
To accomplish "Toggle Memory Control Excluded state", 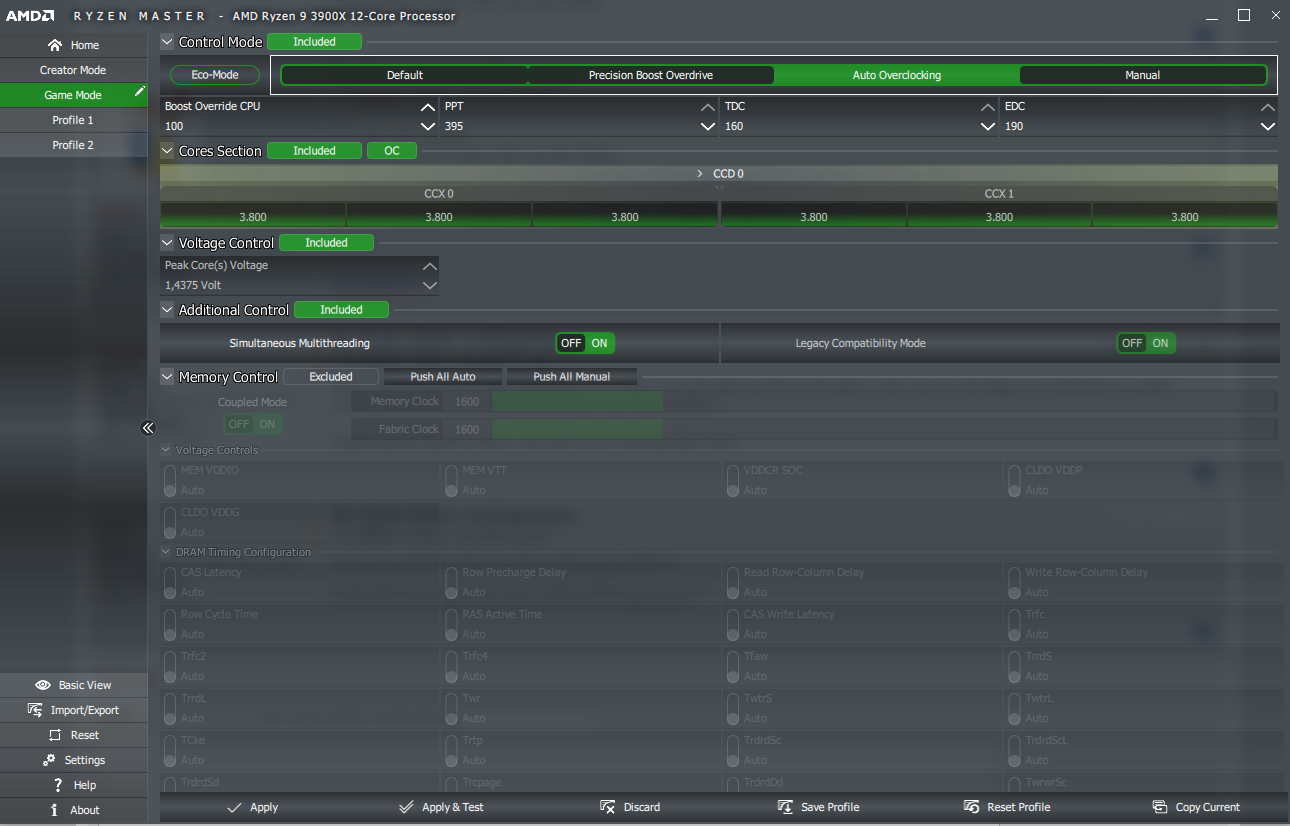I will [331, 377].
